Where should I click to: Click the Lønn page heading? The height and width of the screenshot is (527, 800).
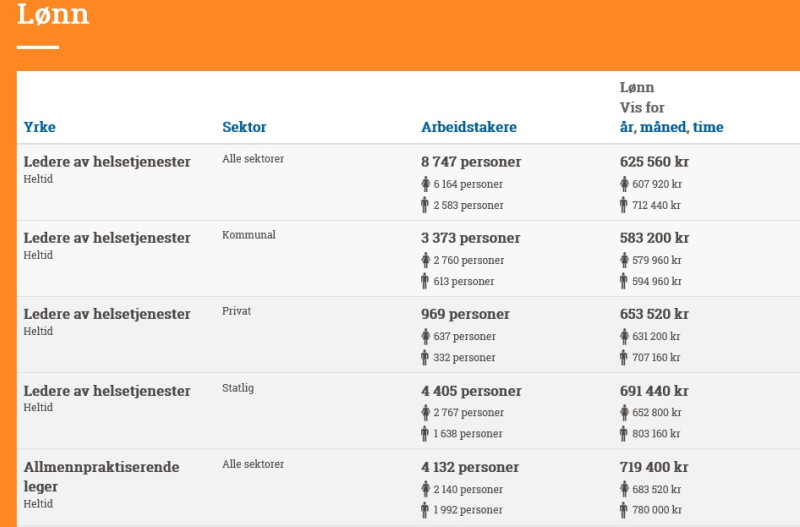53,14
